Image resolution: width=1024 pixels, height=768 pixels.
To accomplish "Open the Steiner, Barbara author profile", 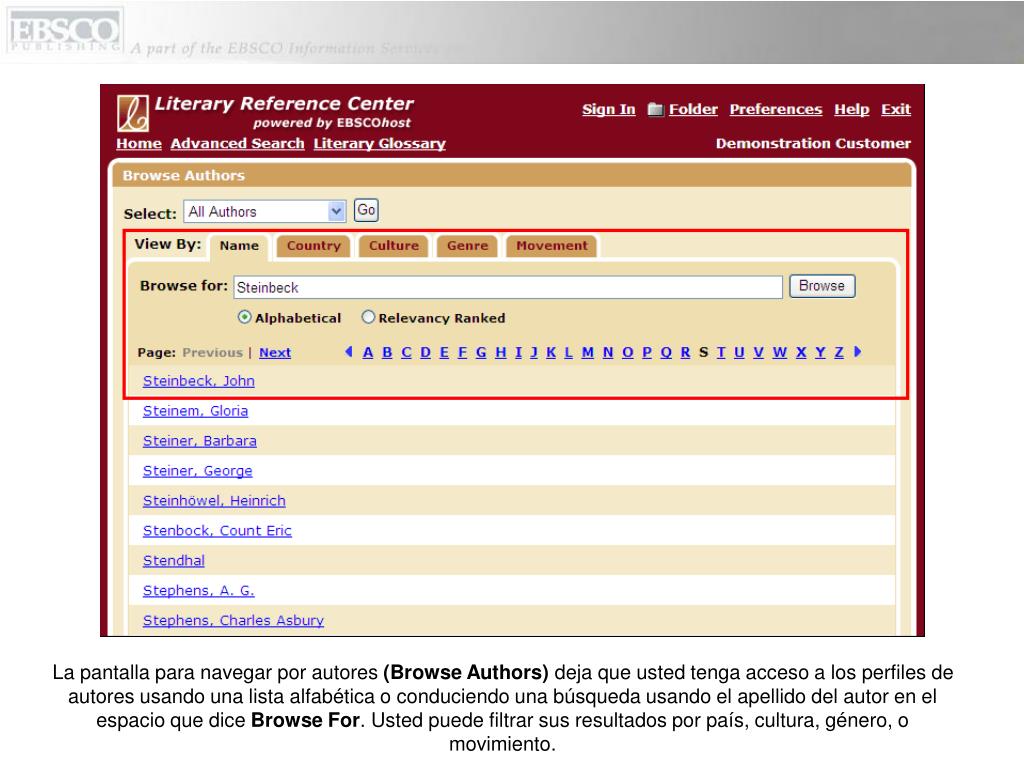I will (x=200, y=441).
